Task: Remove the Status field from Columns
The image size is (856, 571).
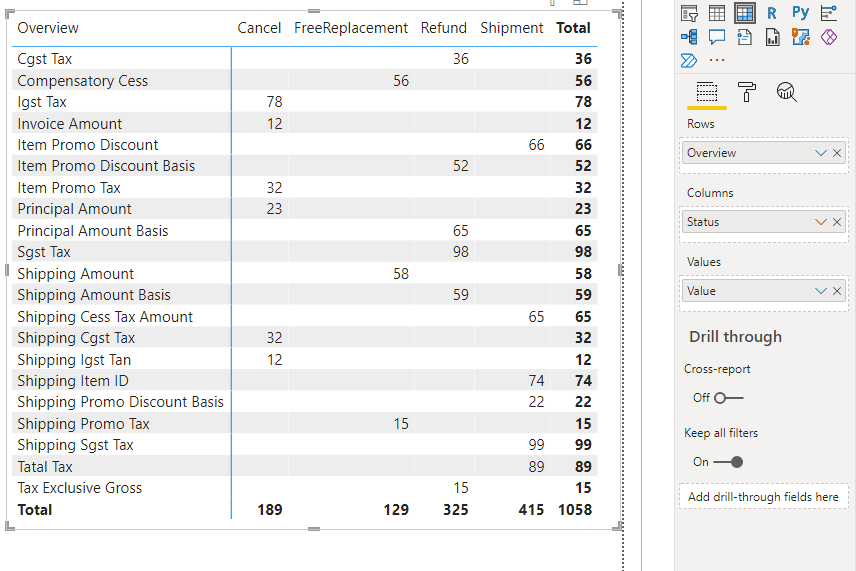Action: [837, 222]
